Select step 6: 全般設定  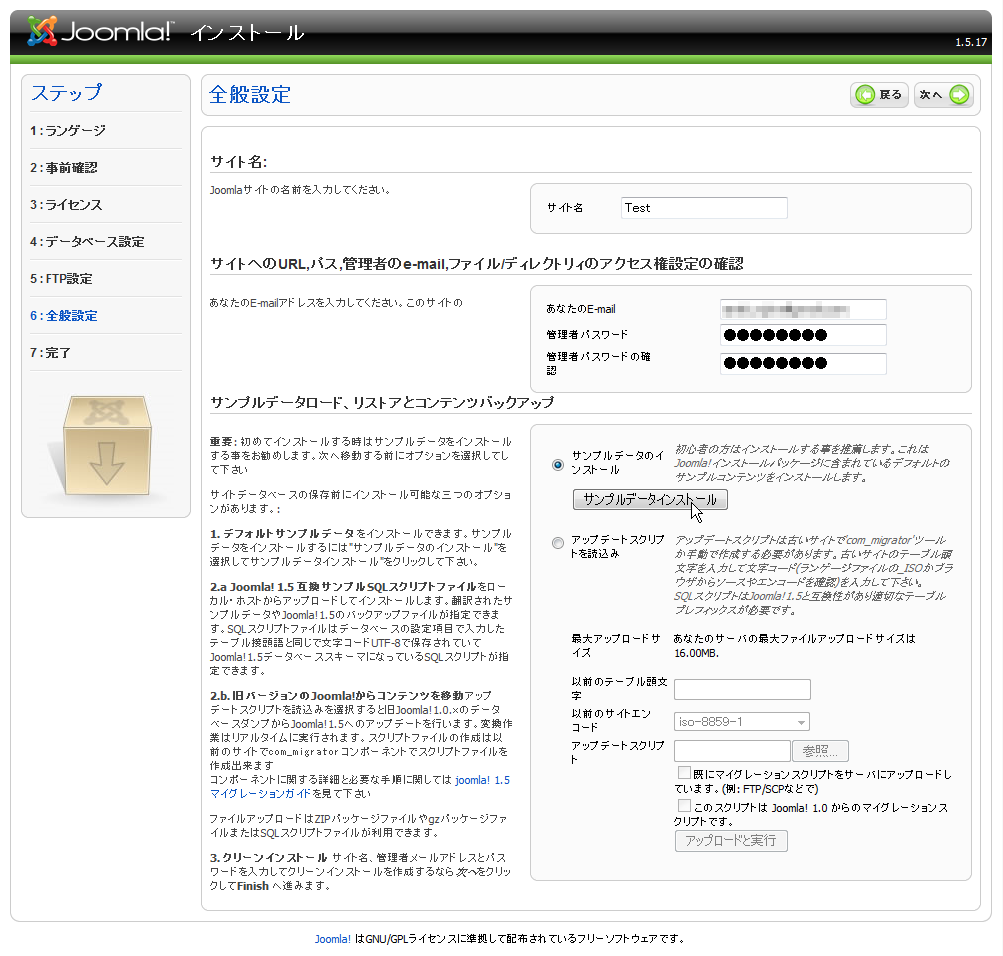point(63,316)
